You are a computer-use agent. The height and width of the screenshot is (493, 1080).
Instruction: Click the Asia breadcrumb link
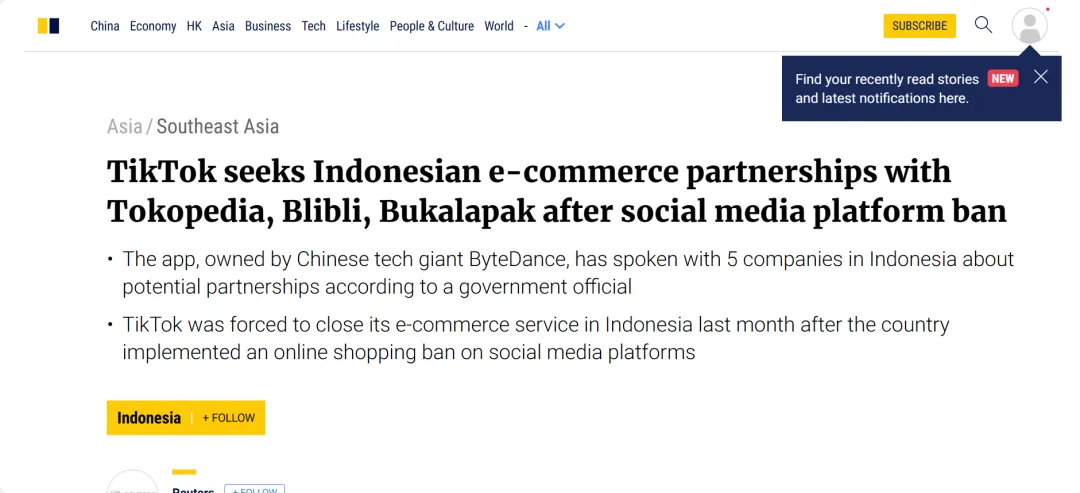tap(125, 127)
